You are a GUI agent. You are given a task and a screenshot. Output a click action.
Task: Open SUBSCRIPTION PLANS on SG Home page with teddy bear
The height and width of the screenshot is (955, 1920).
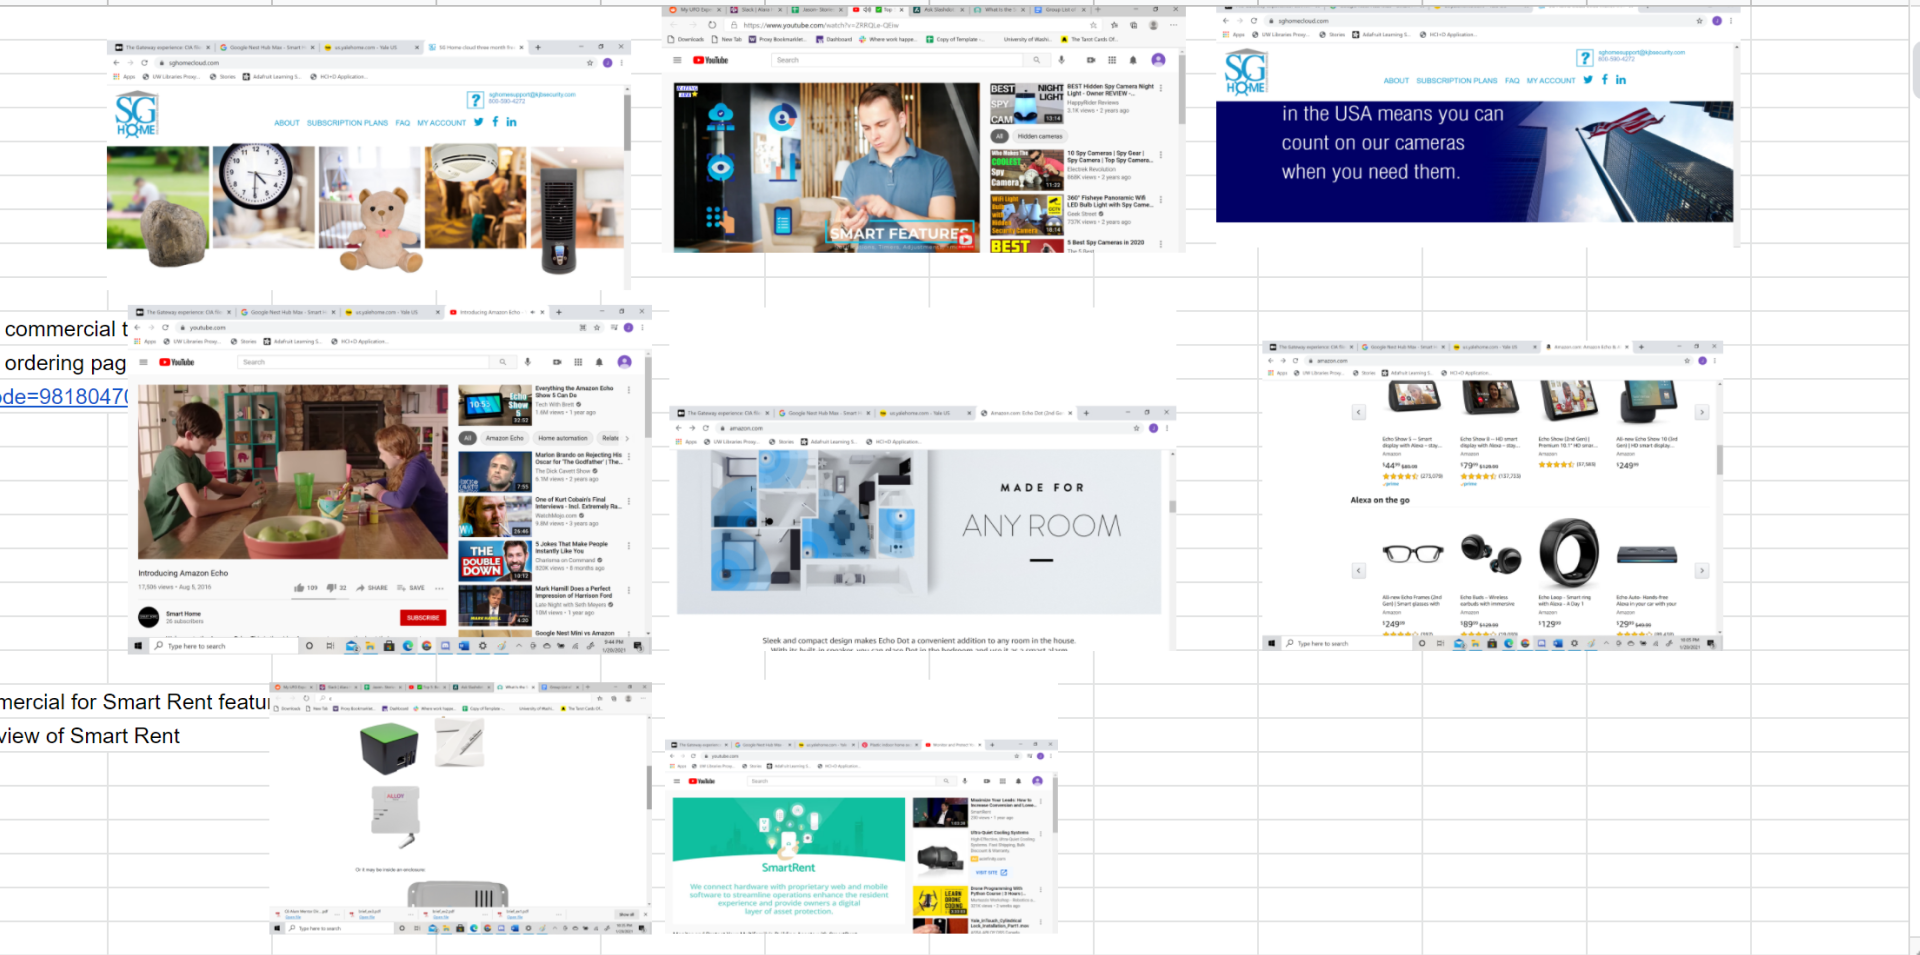coord(347,123)
